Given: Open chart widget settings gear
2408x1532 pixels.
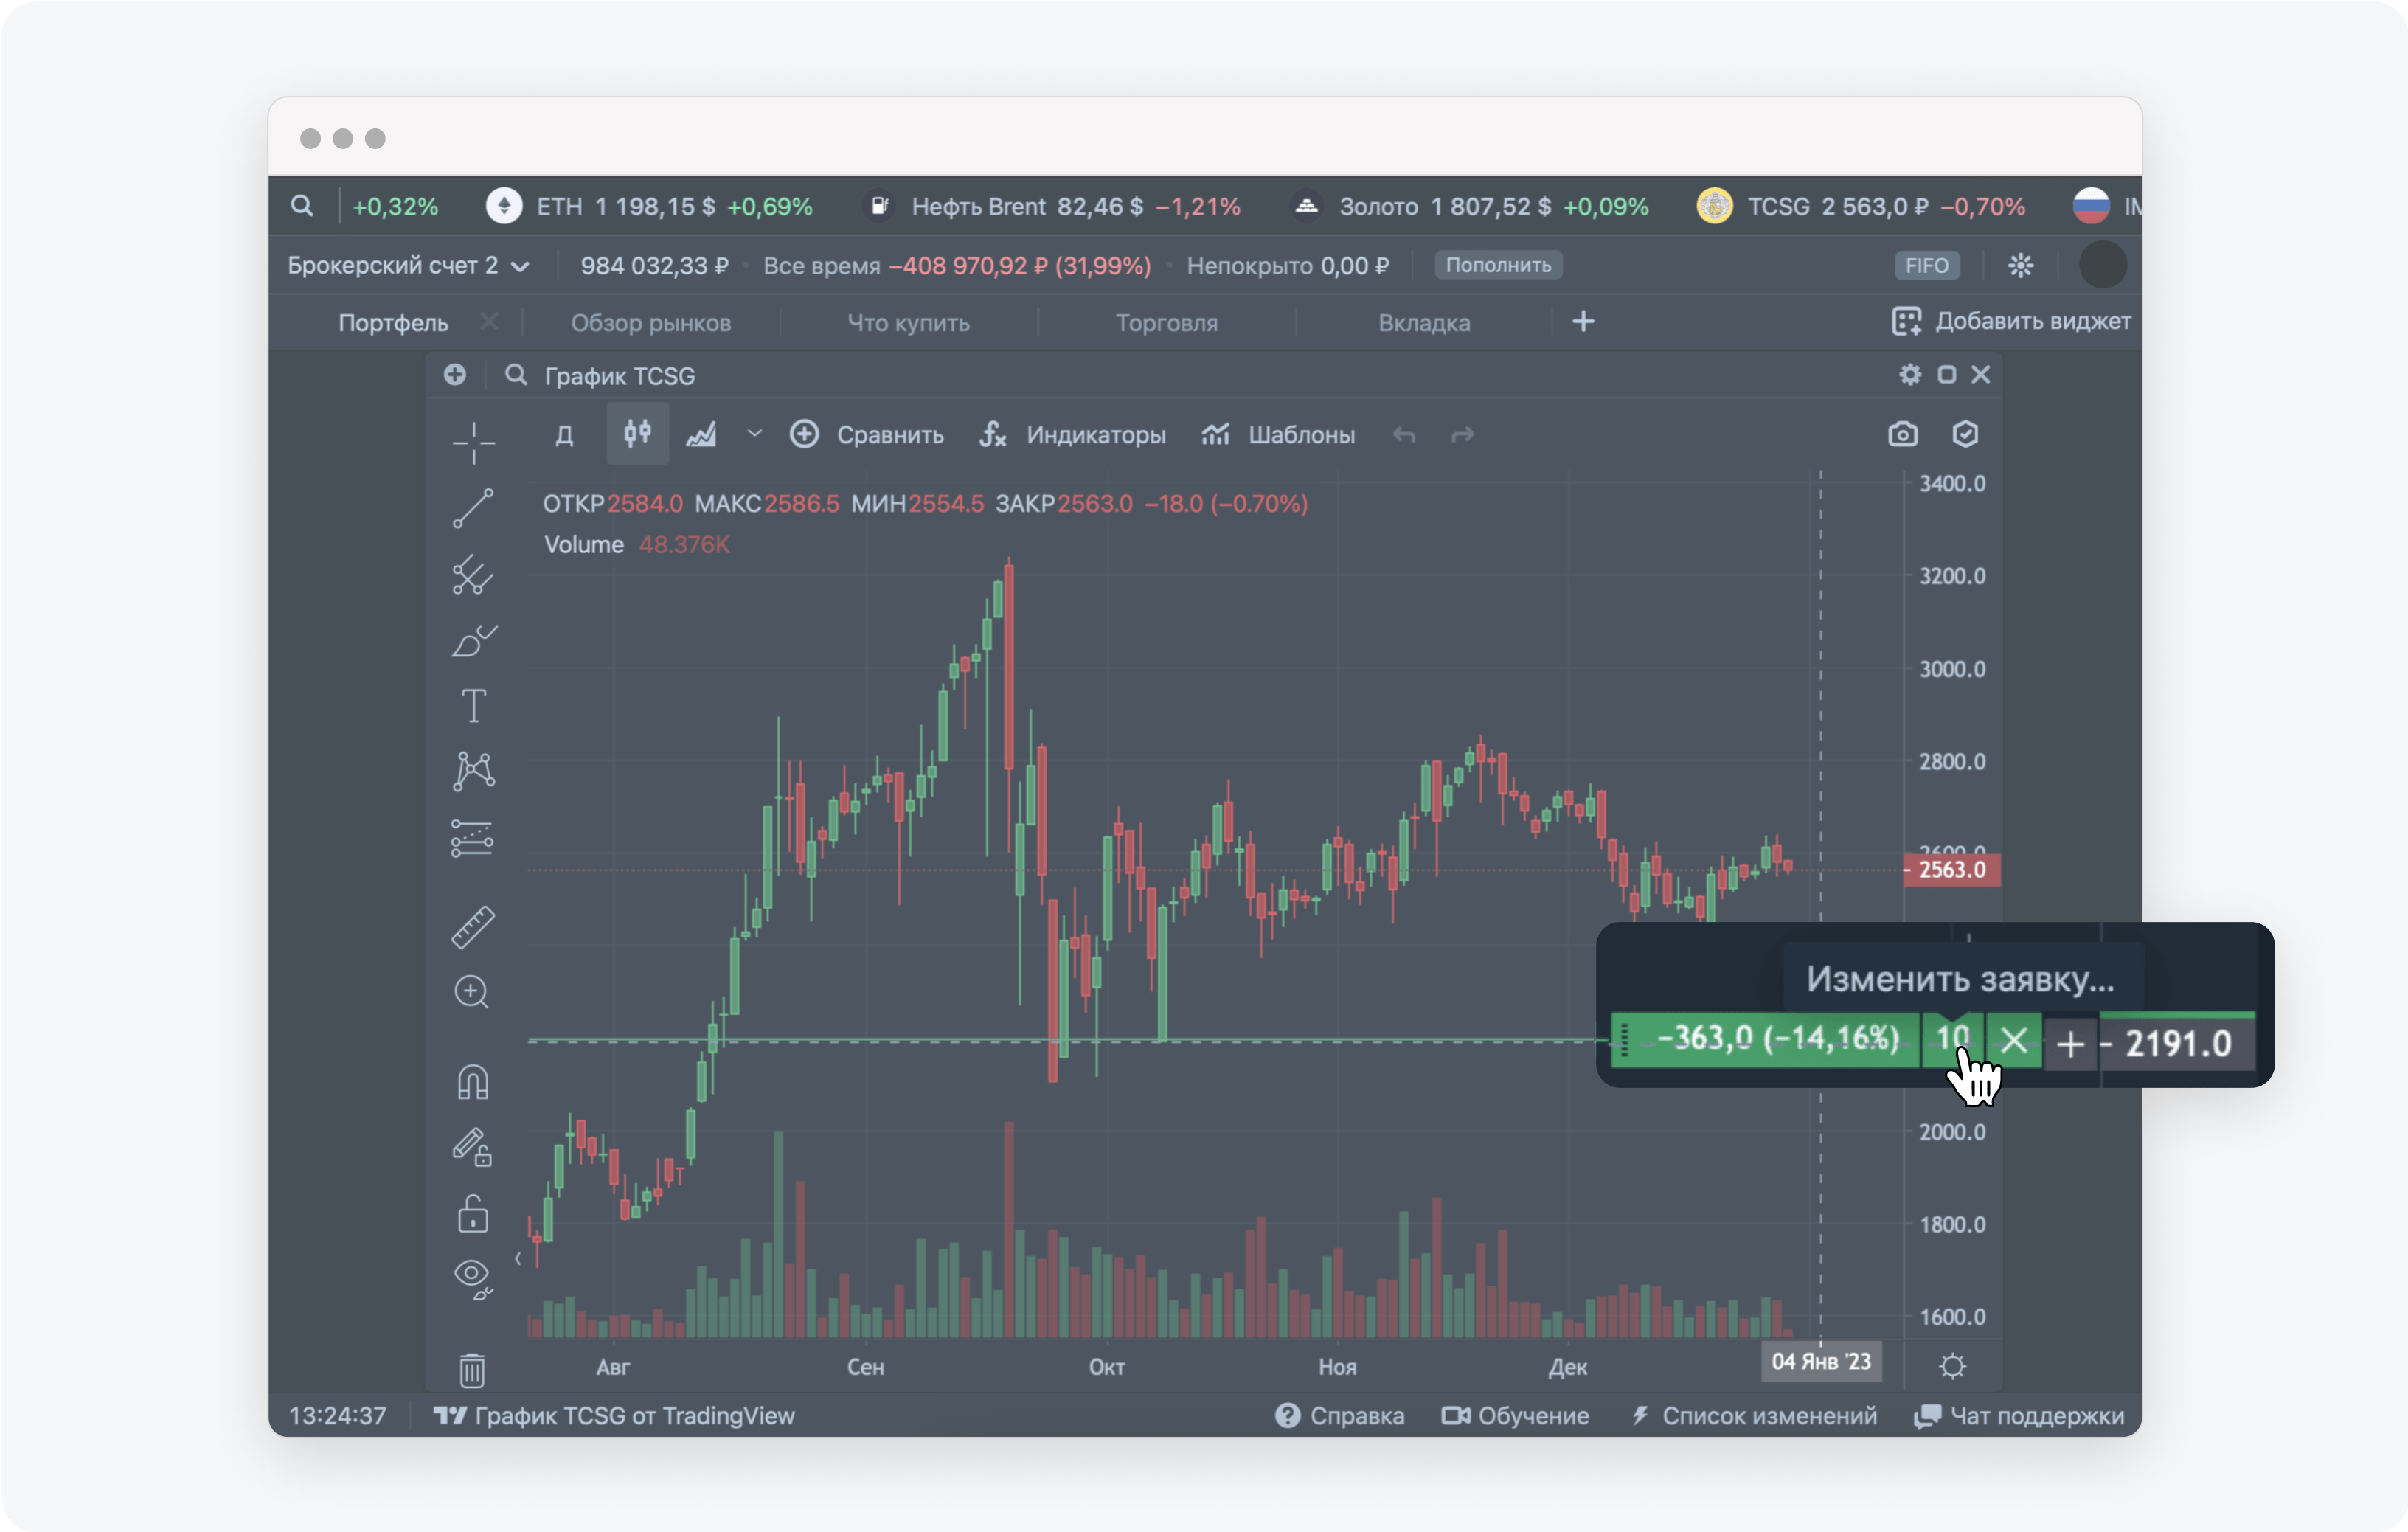Looking at the screenshot, I should [1910, 375].
